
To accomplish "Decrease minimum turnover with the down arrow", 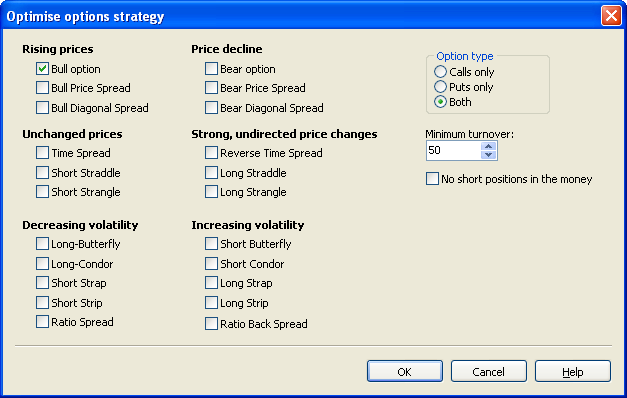I will tap(488, 155).
